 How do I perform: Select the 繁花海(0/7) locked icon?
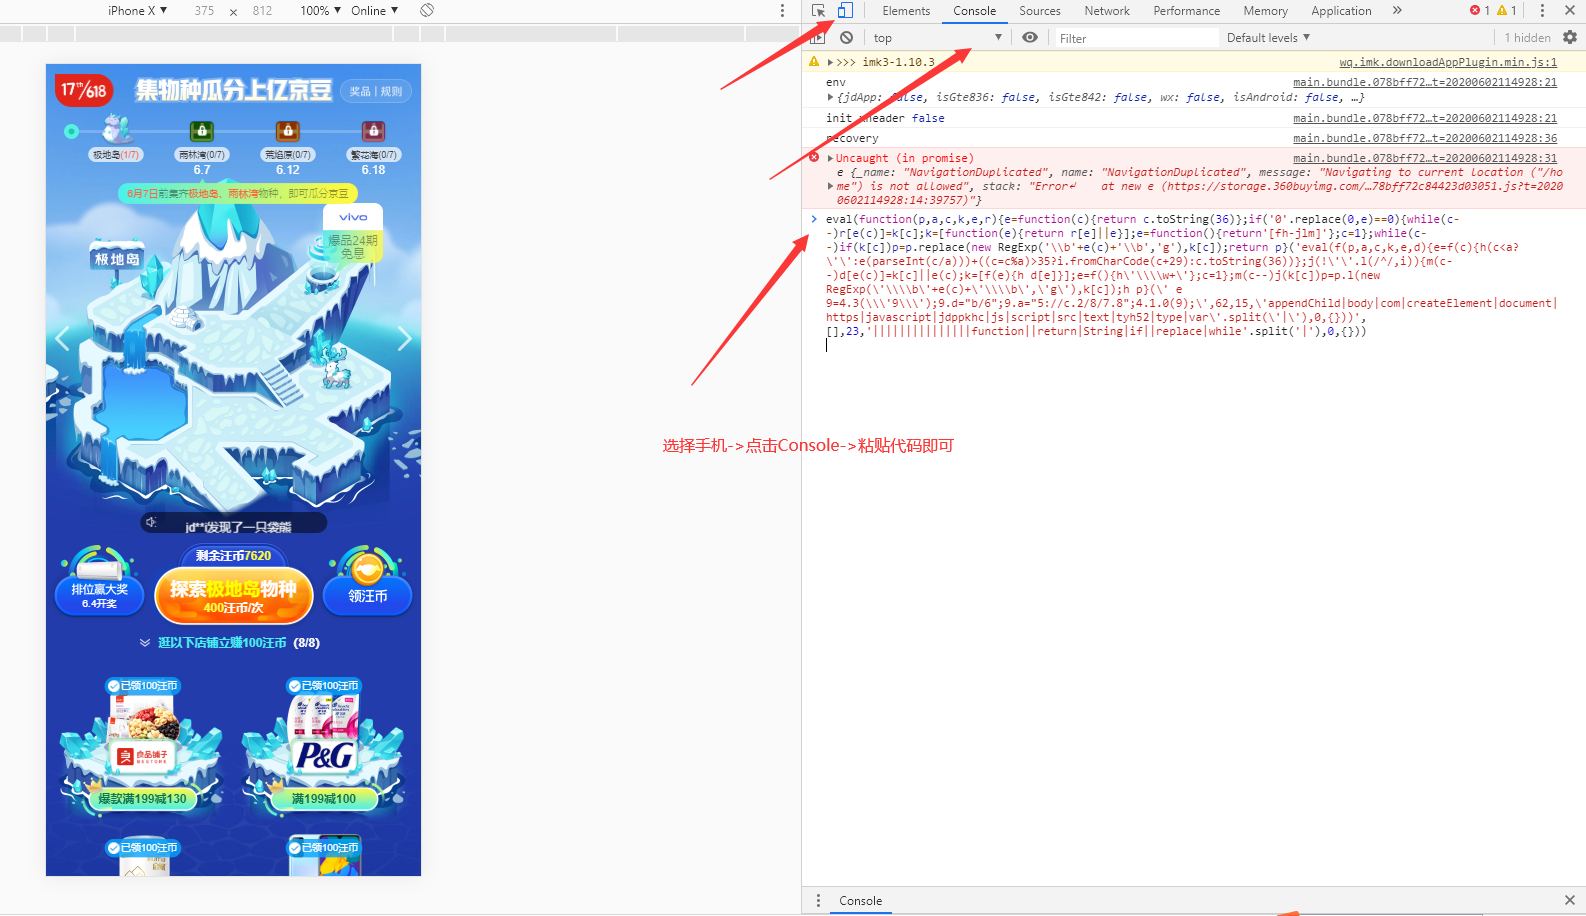tap(374, 131)
